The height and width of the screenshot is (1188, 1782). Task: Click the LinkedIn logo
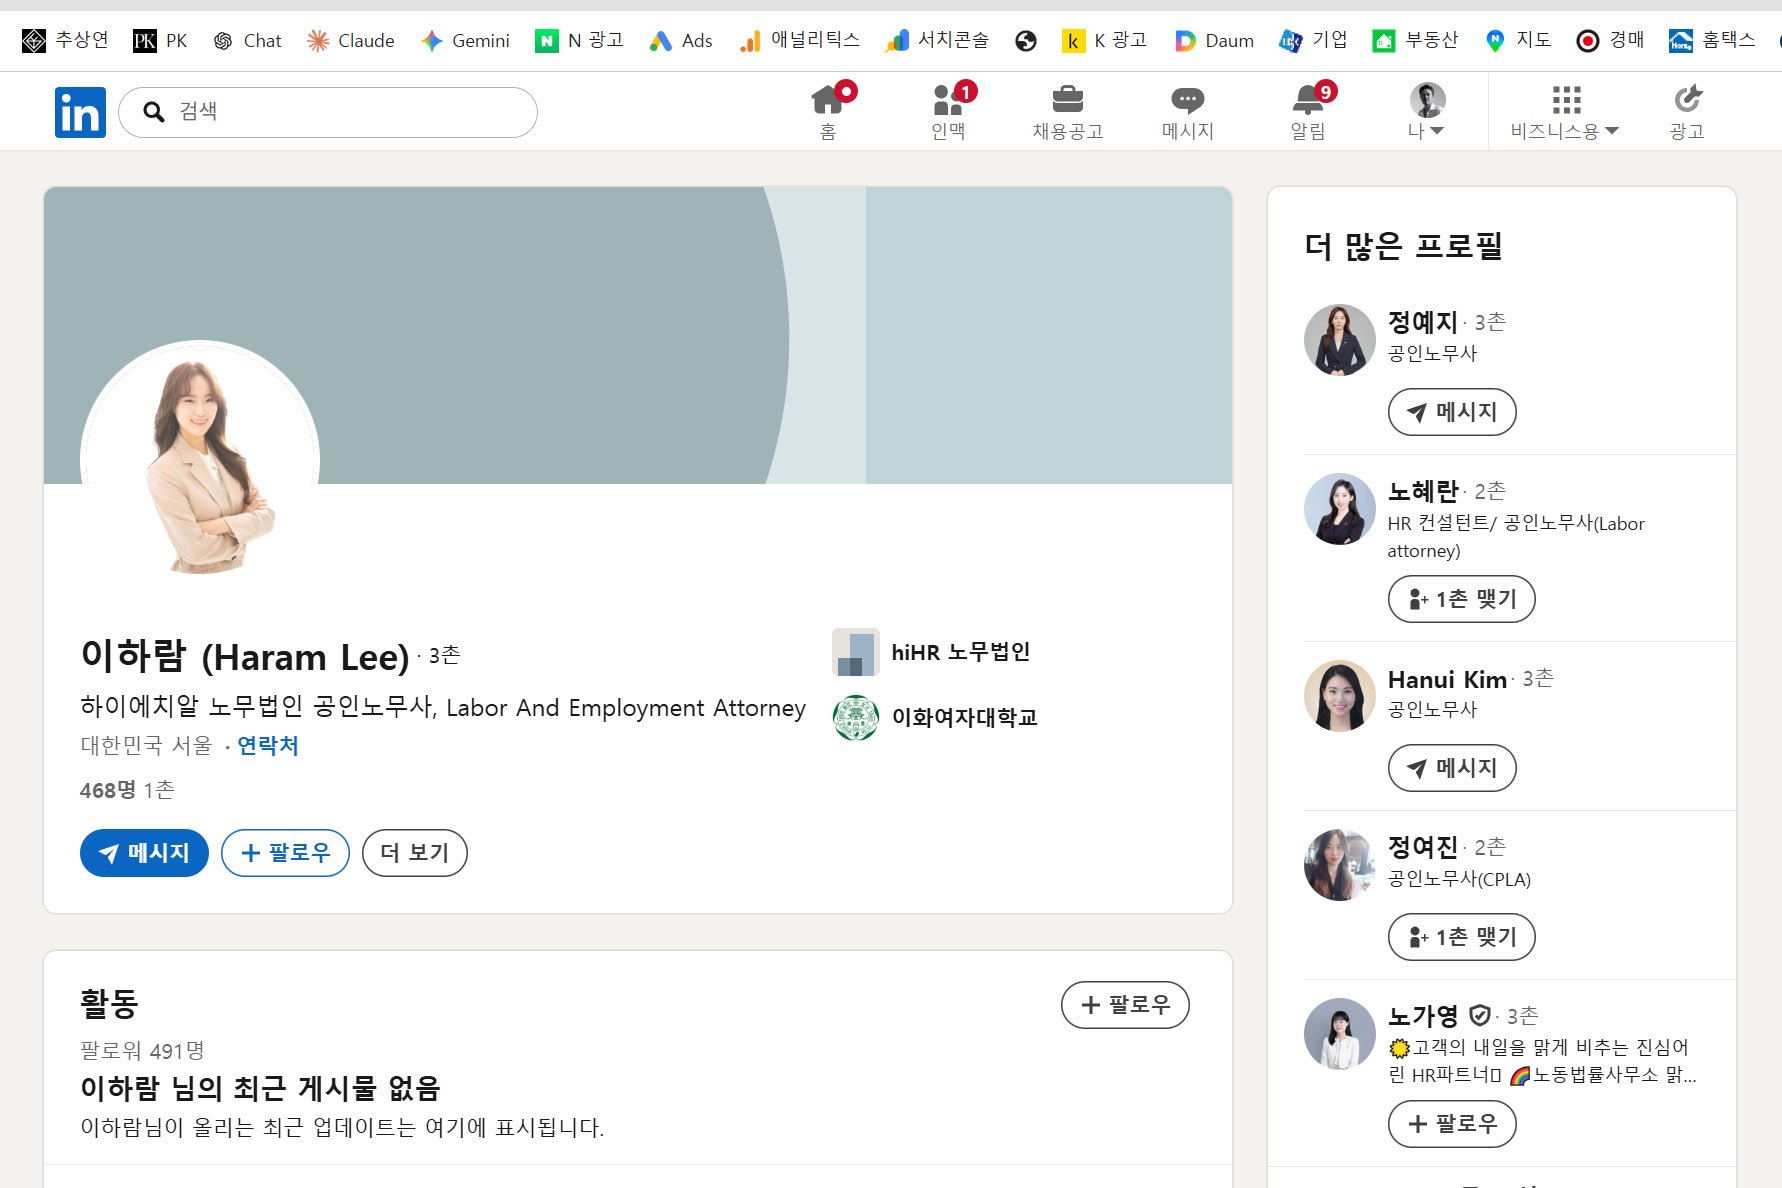(x=80, y=112)
